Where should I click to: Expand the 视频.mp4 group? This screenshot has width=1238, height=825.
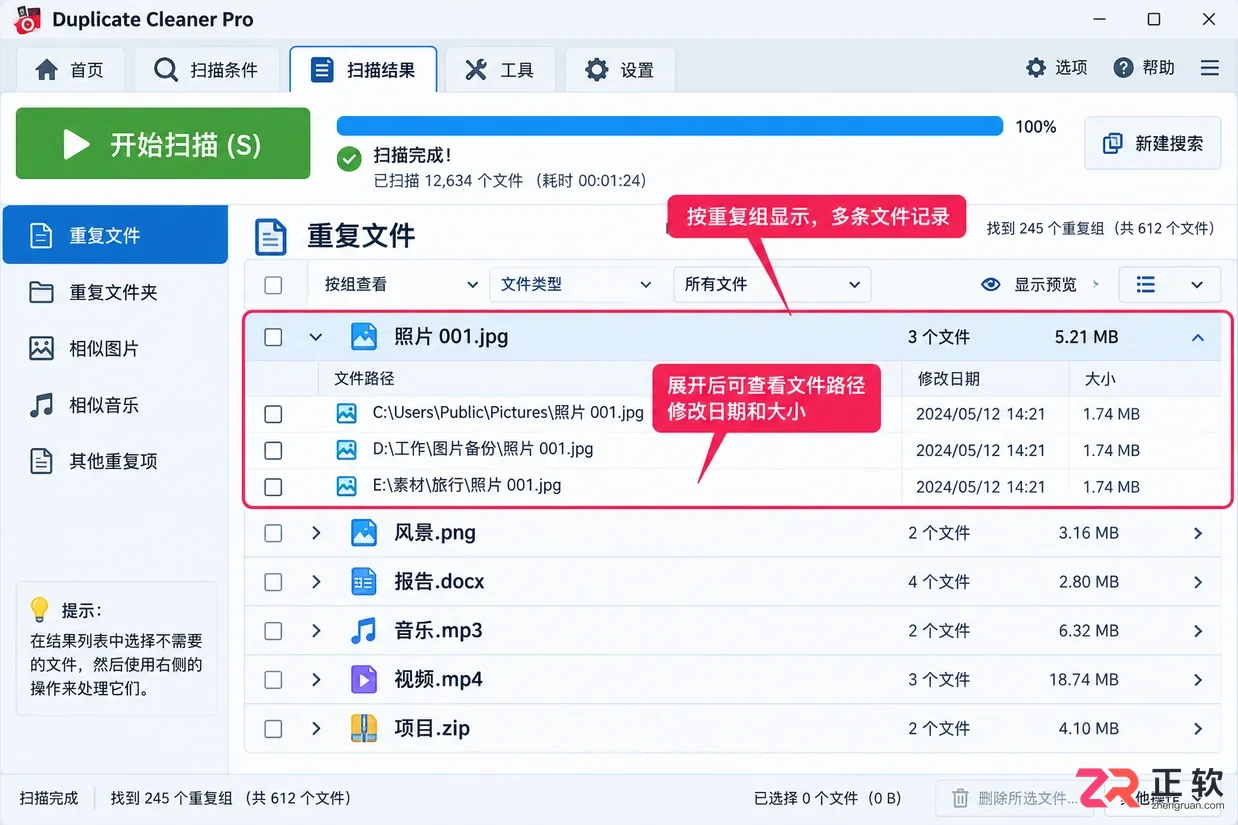[316, 680]
